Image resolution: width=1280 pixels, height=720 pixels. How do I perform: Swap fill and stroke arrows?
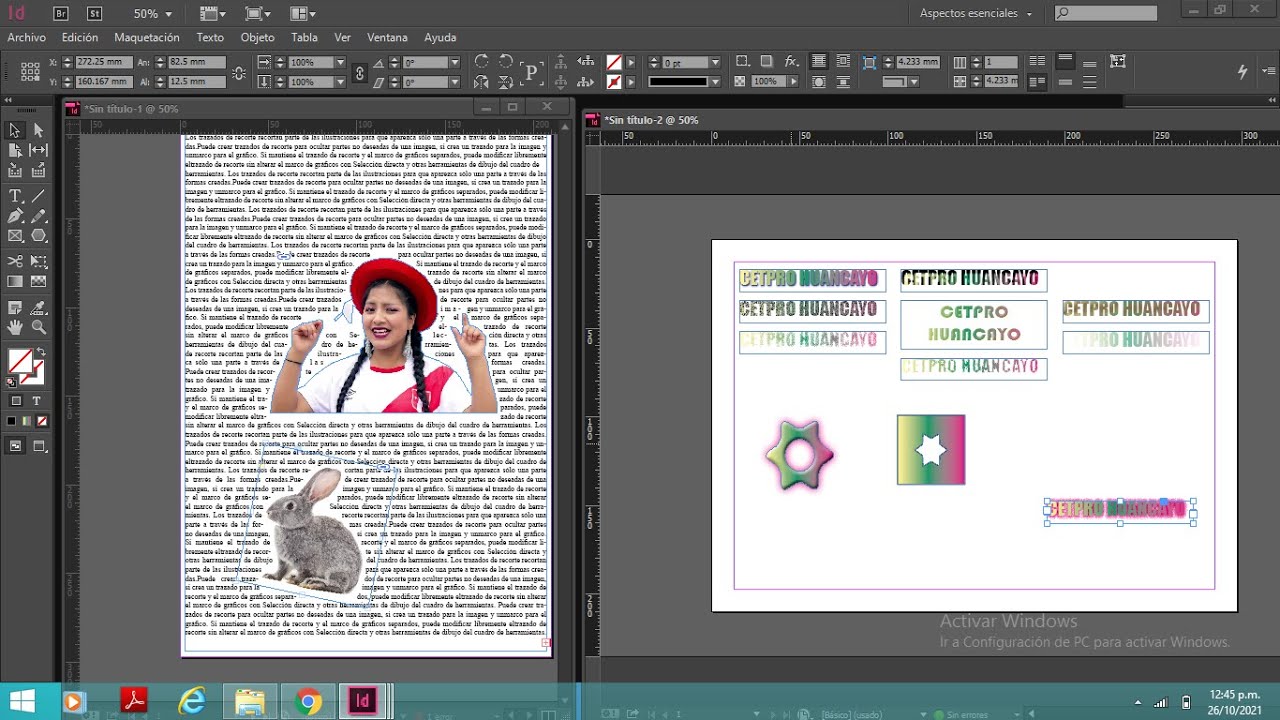pyautogui.click(x=40, y=352)
